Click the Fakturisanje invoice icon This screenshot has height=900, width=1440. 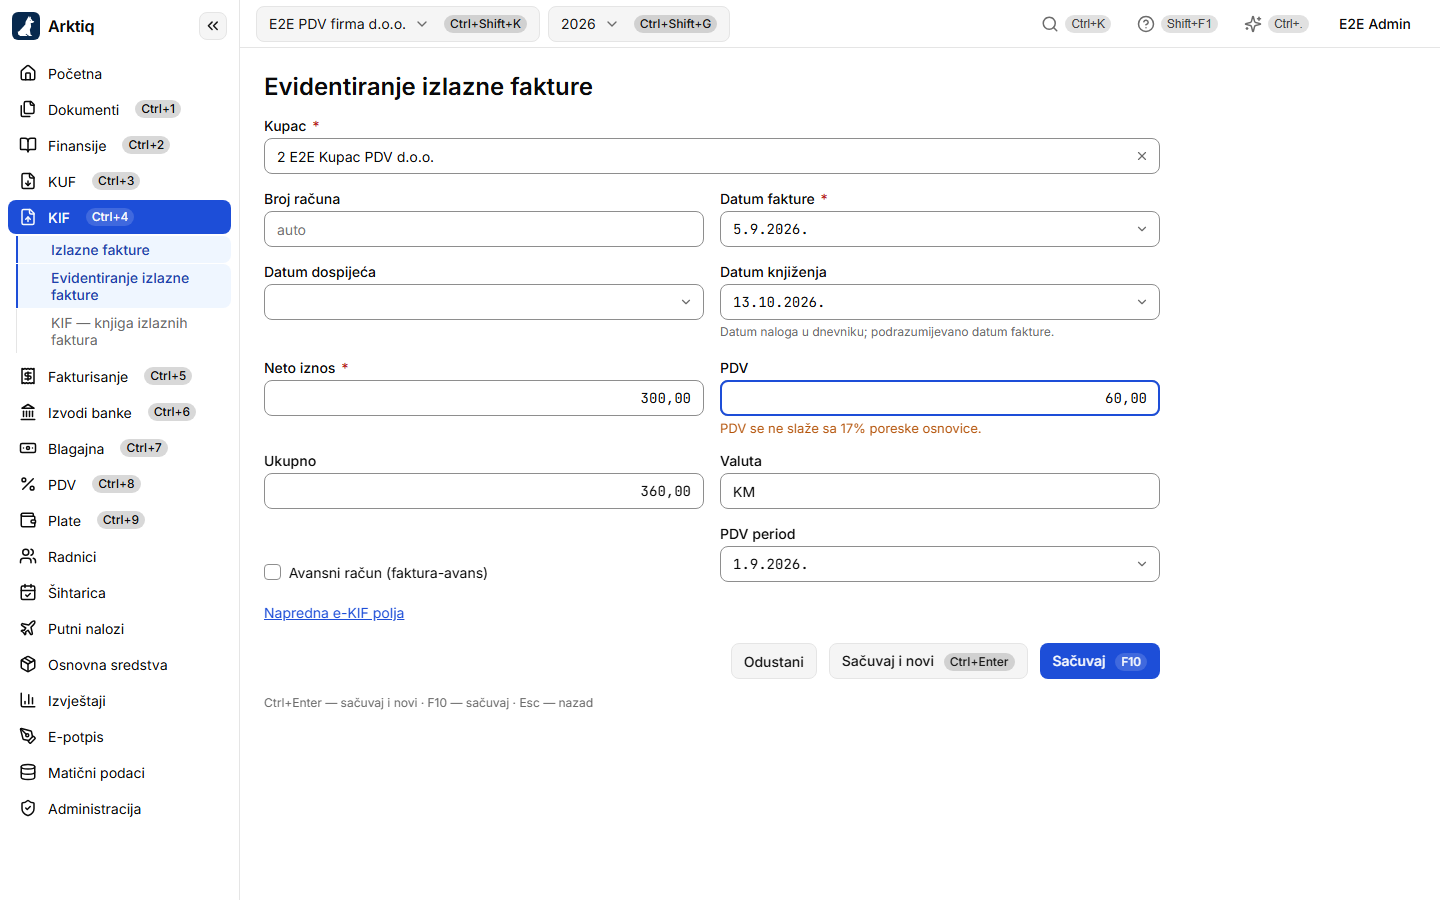tap(28, 376)
